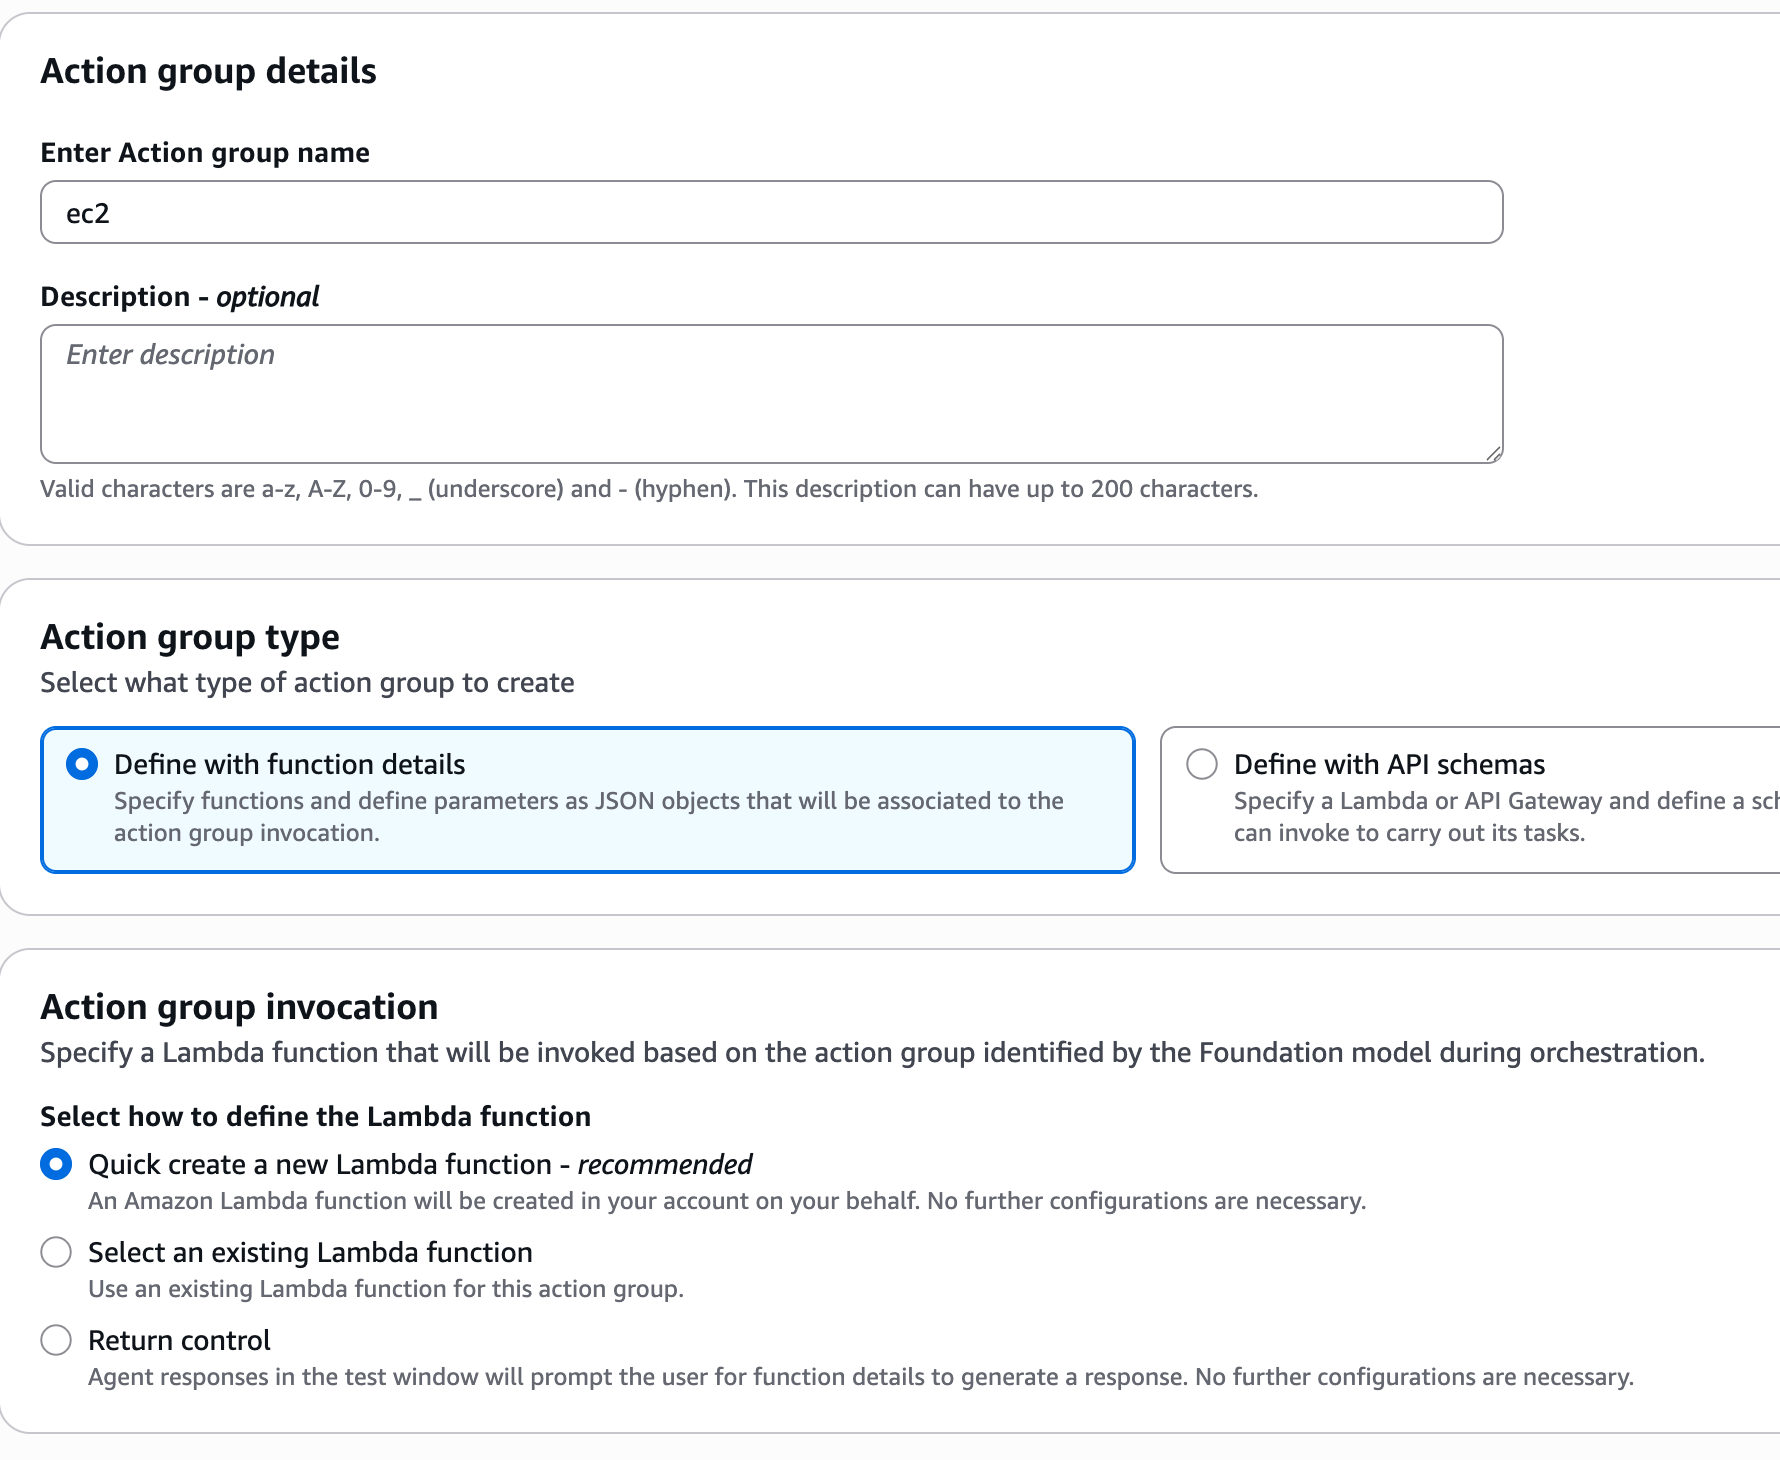The width and height of the screenshot is (1780, 1460).
Task: Click the "Enter Action group name" label
Action: click(x=205, y=153)
